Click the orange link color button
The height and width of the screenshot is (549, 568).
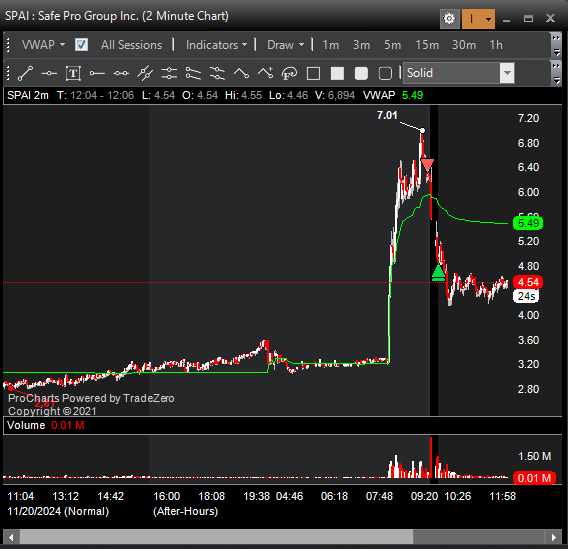472,18
